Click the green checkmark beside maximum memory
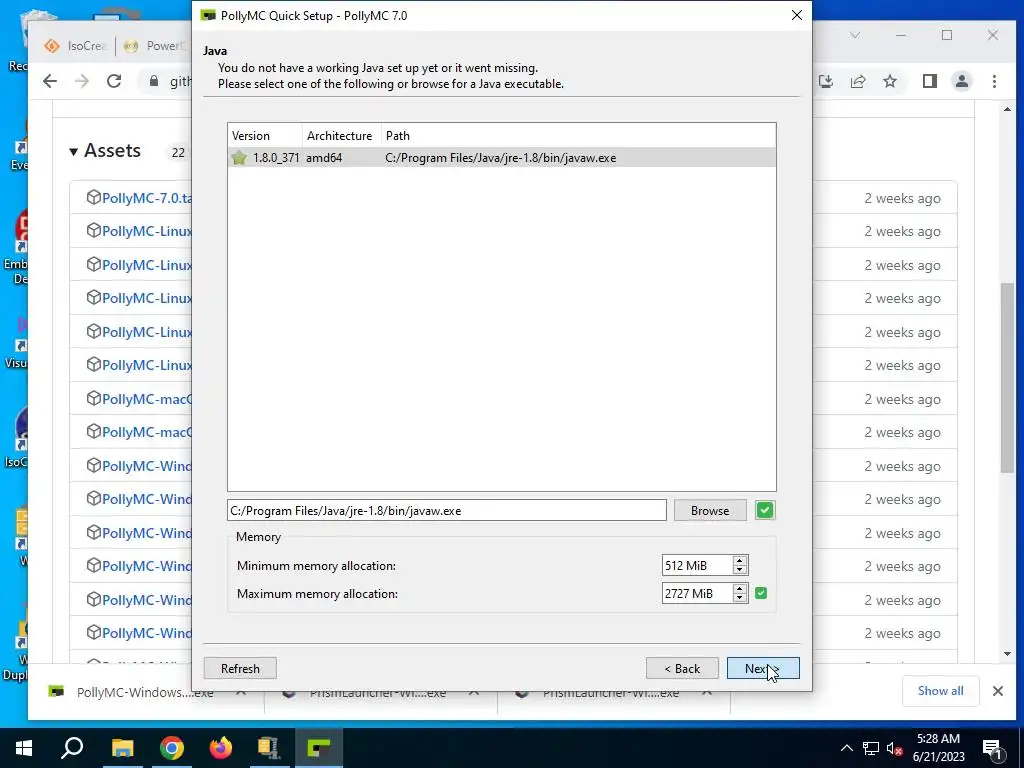The width and height of the screenshot is (1024, 768). point(761,593)
